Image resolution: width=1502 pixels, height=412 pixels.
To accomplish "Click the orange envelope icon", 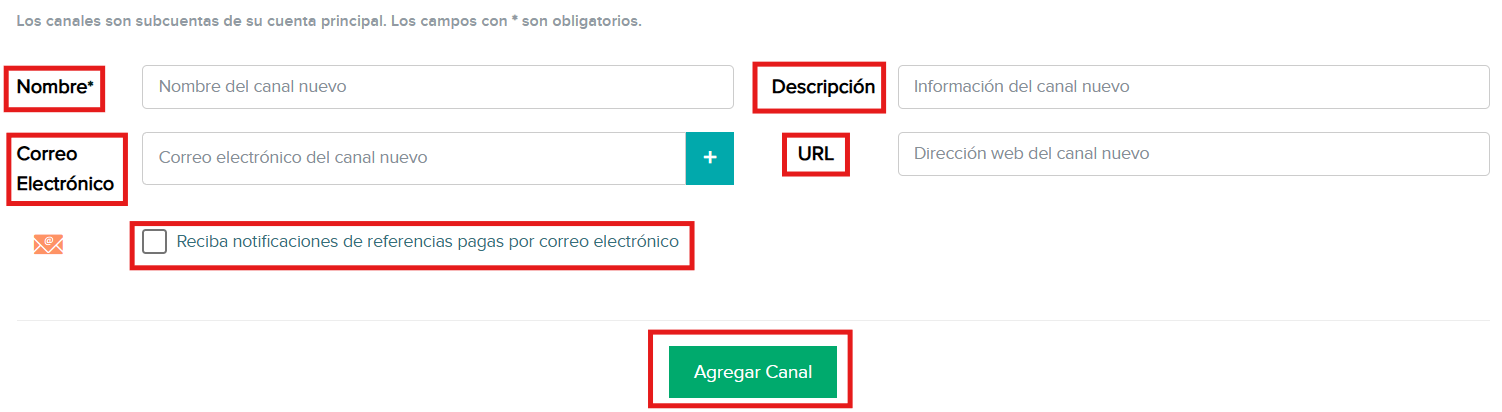I will coord(48,244).
